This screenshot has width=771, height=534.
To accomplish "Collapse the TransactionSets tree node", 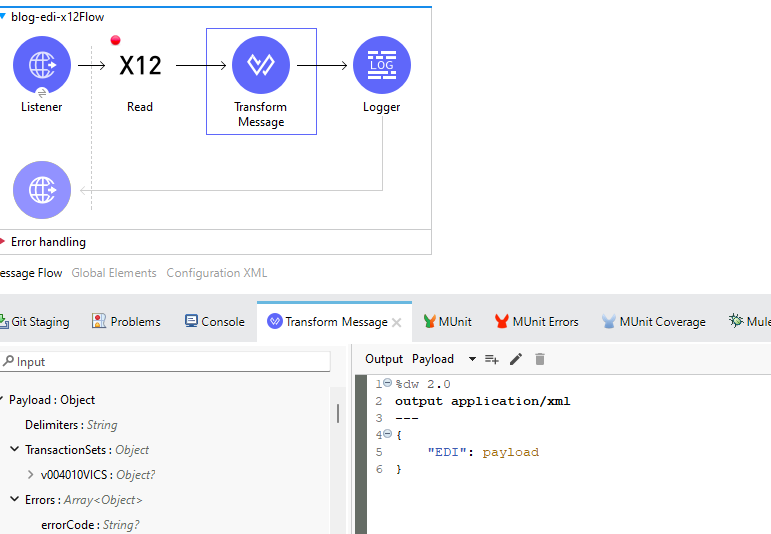I will (x=15, y=450).
